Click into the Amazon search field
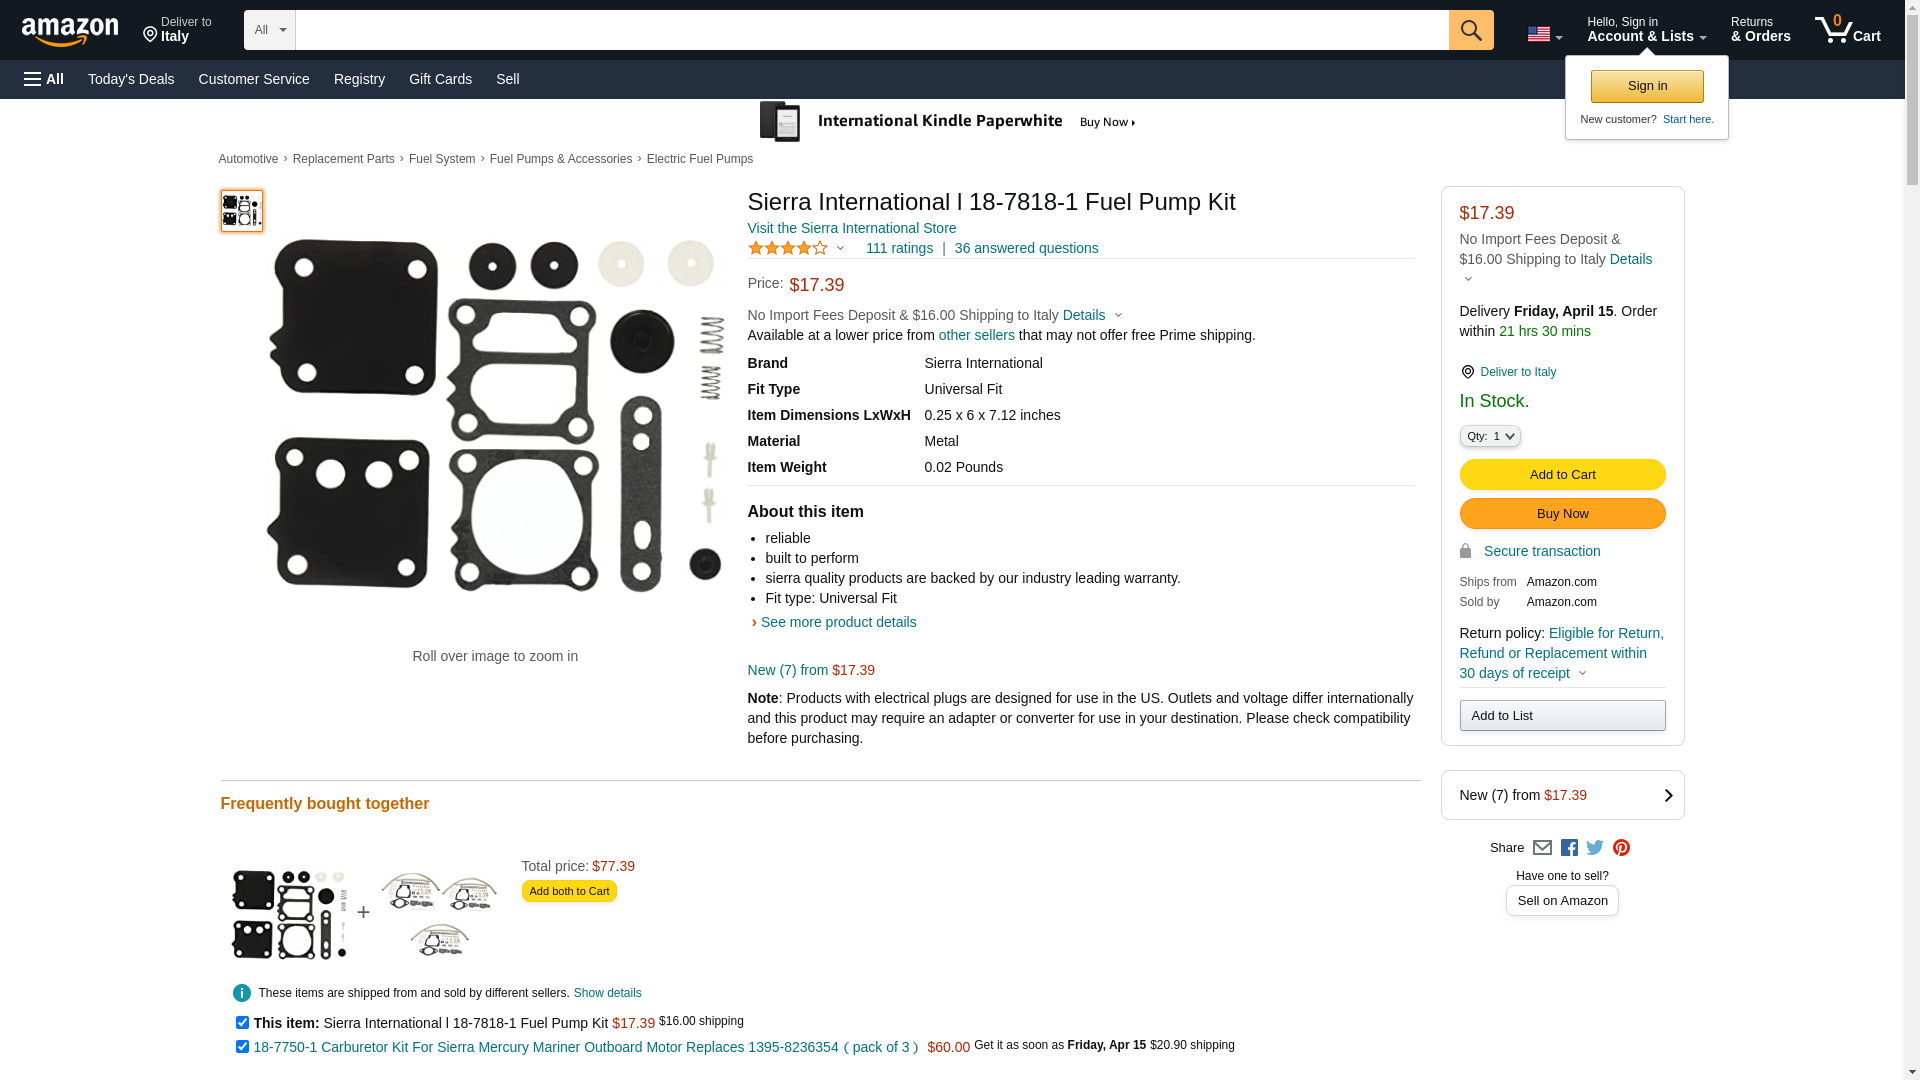This screenshot has width=1920, height=1080. point(871,30)
